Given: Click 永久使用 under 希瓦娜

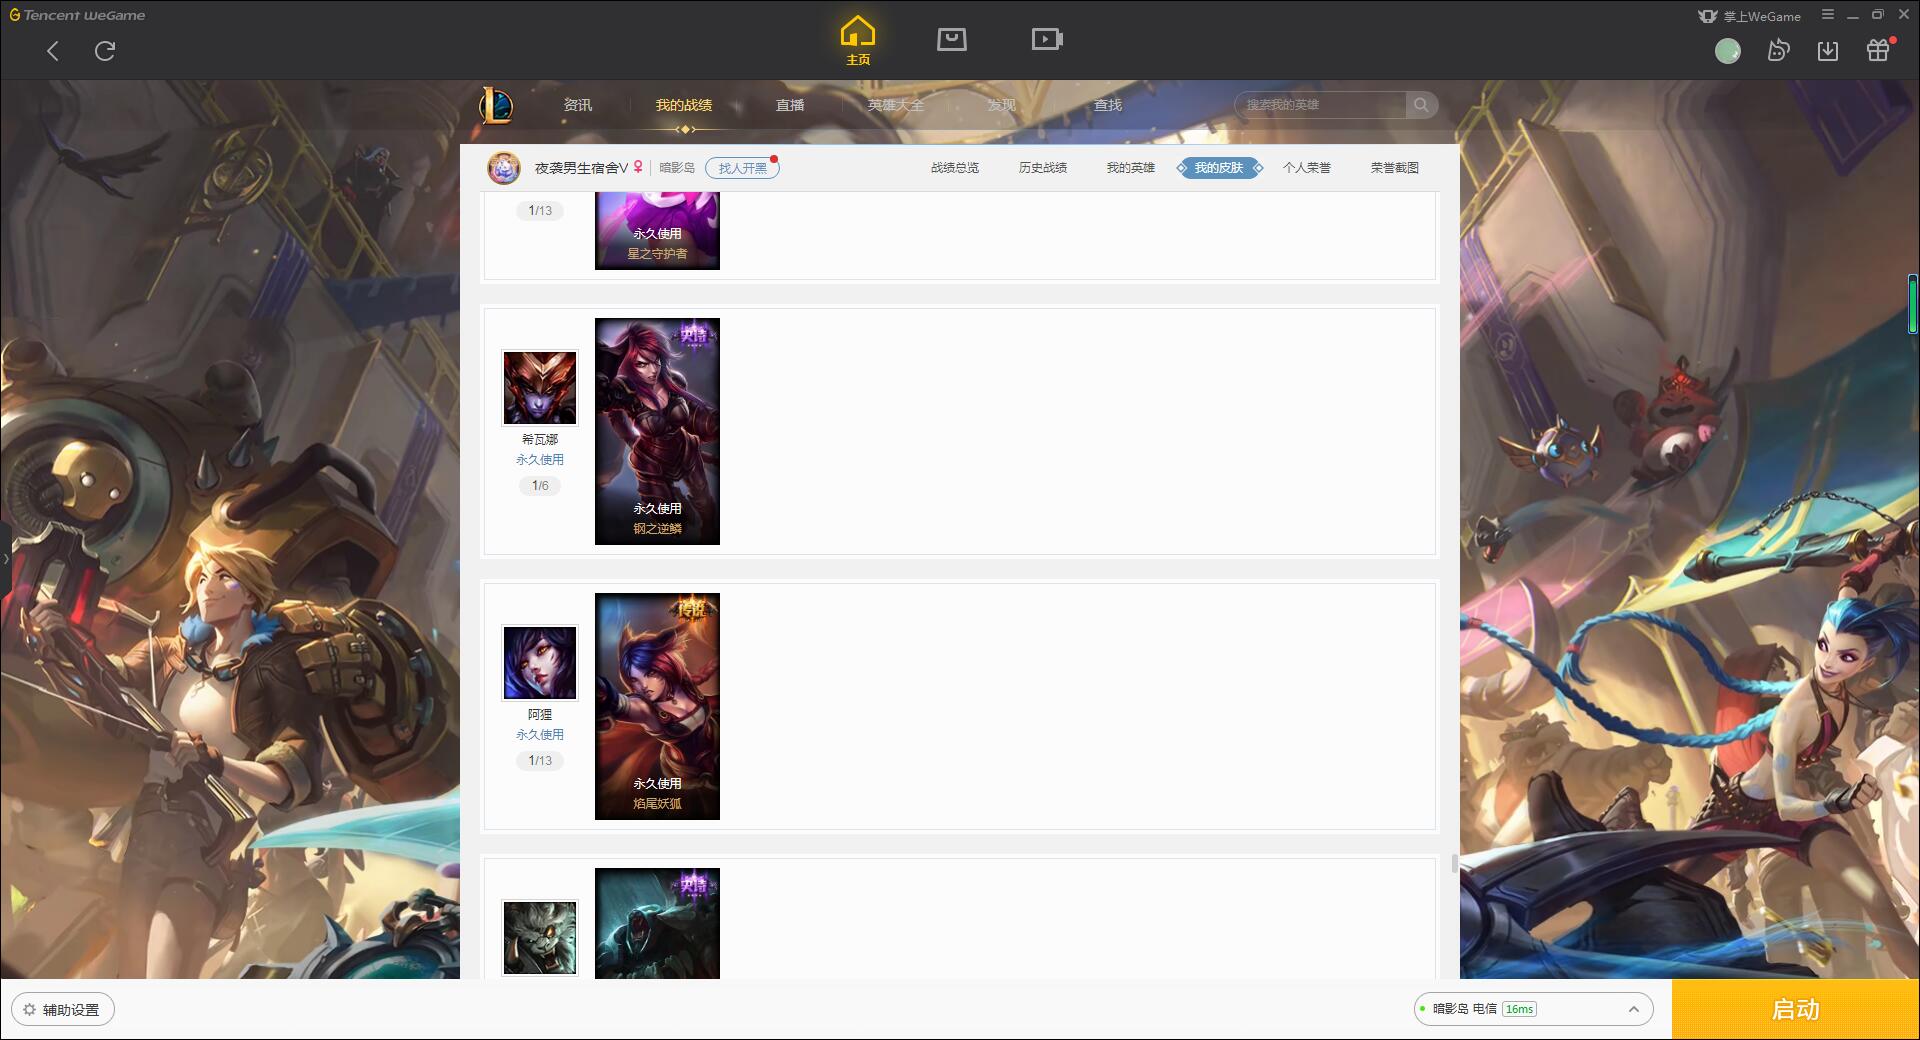Looking at the screenshot, I should (540, 460).
